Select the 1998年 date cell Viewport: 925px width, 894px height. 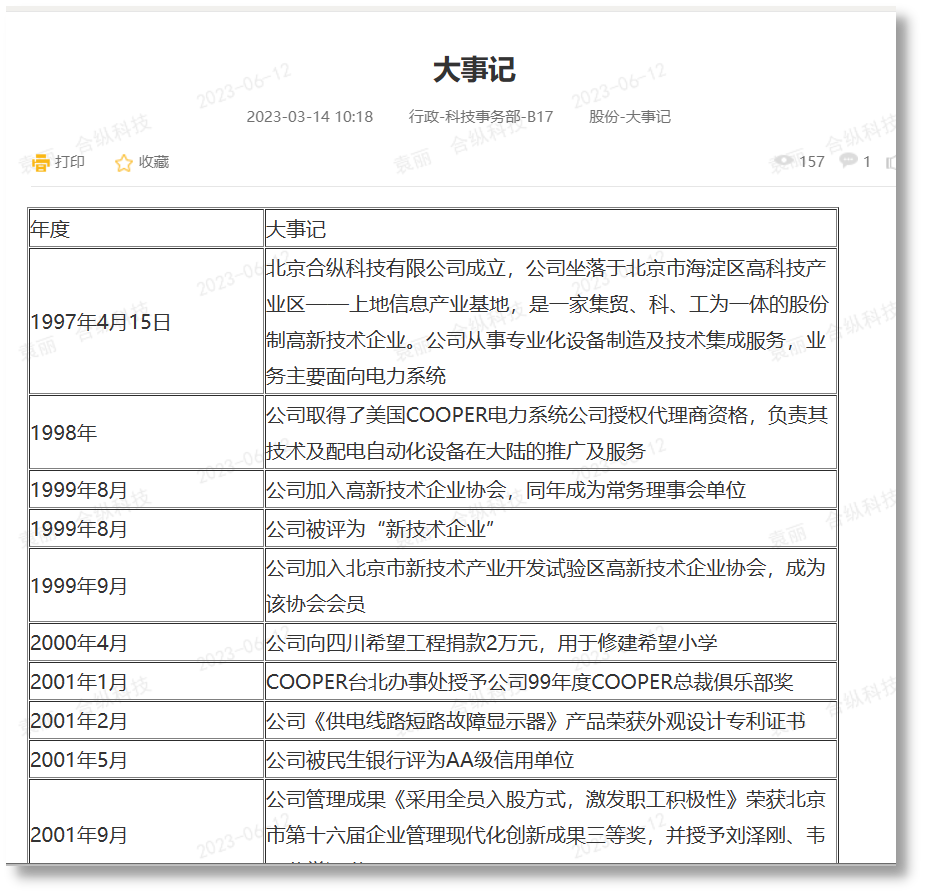click(146, 433)
